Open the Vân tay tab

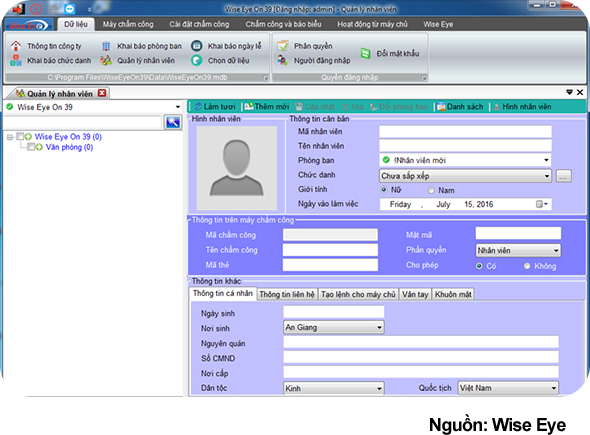415,294
